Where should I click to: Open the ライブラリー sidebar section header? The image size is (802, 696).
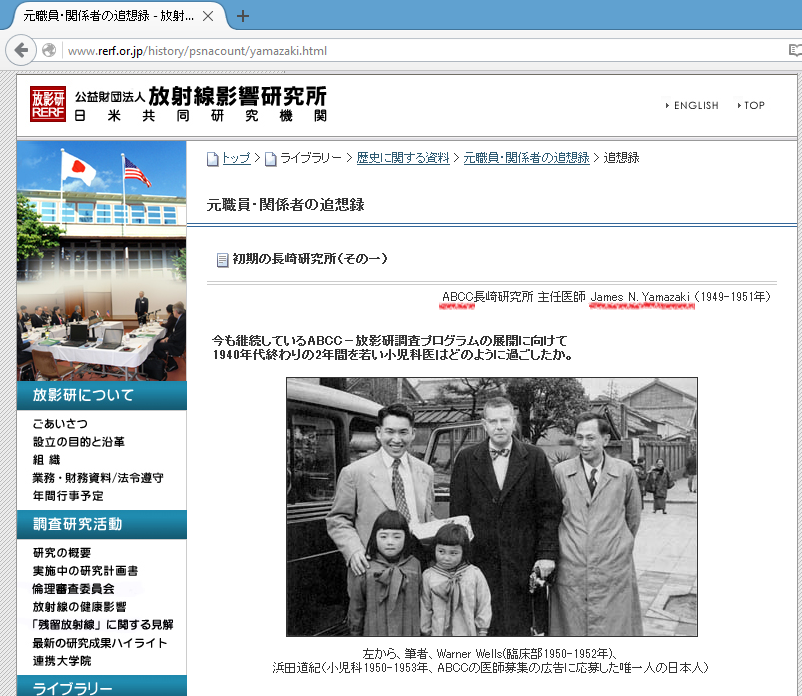pyautogui.click(x=102, y=686)
